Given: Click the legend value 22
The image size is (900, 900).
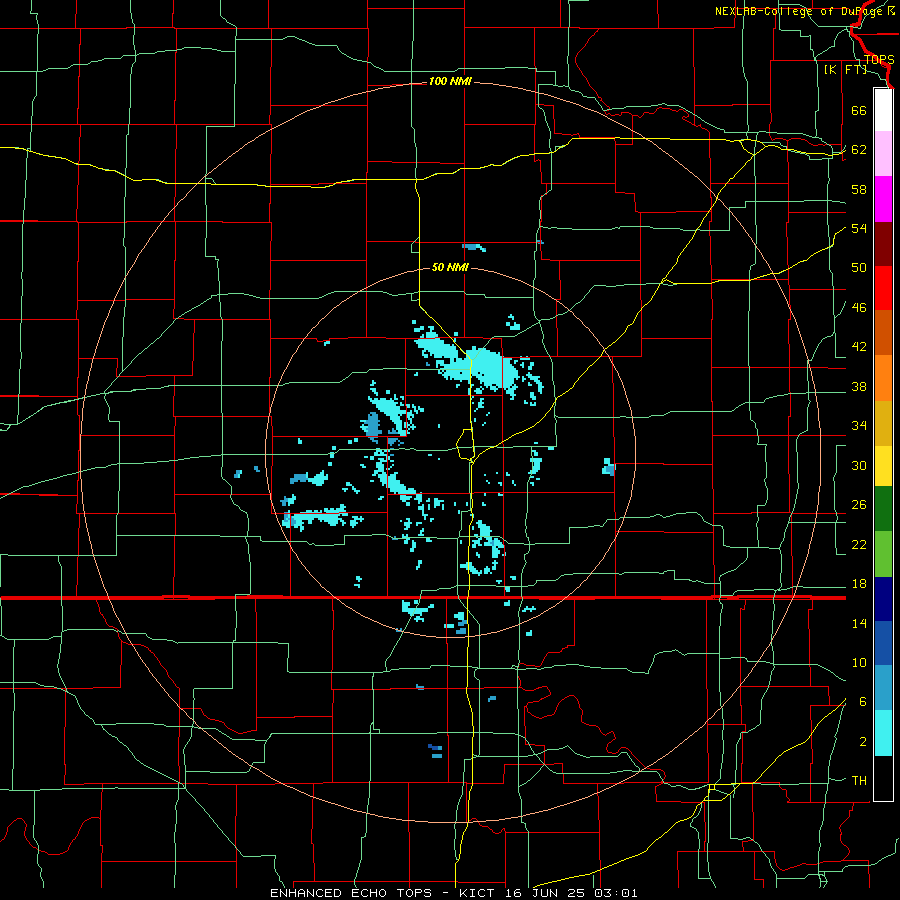Looking at the screenshot, I should pos(859,544).
